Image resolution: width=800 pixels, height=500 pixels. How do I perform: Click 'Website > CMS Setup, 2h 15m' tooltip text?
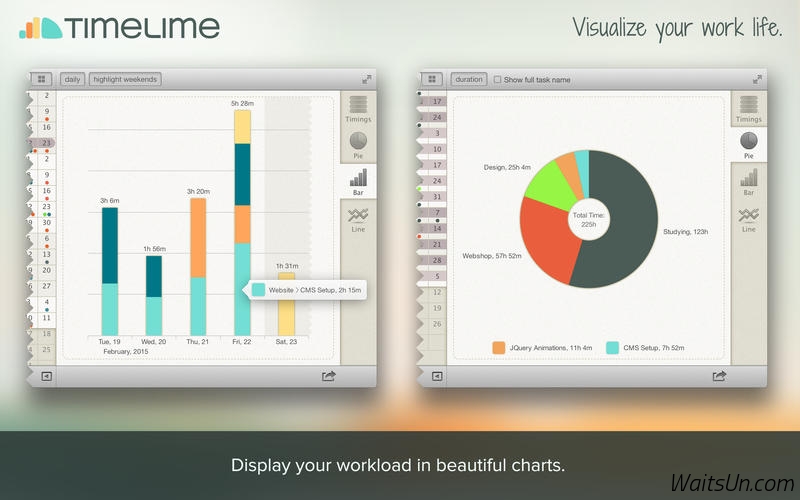click(x=315, y=290)
